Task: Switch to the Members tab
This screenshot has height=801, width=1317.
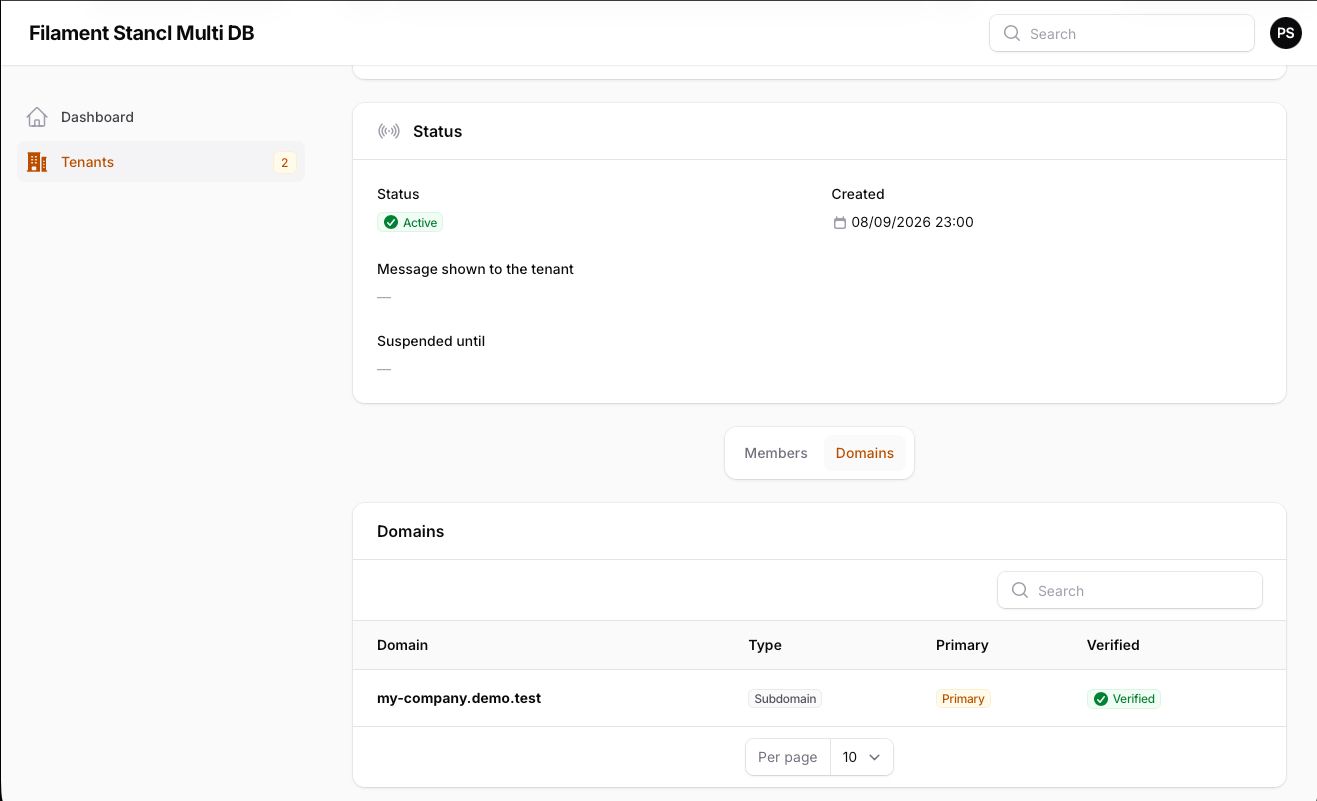Action: pyautogui.click(x=776, y=453)
